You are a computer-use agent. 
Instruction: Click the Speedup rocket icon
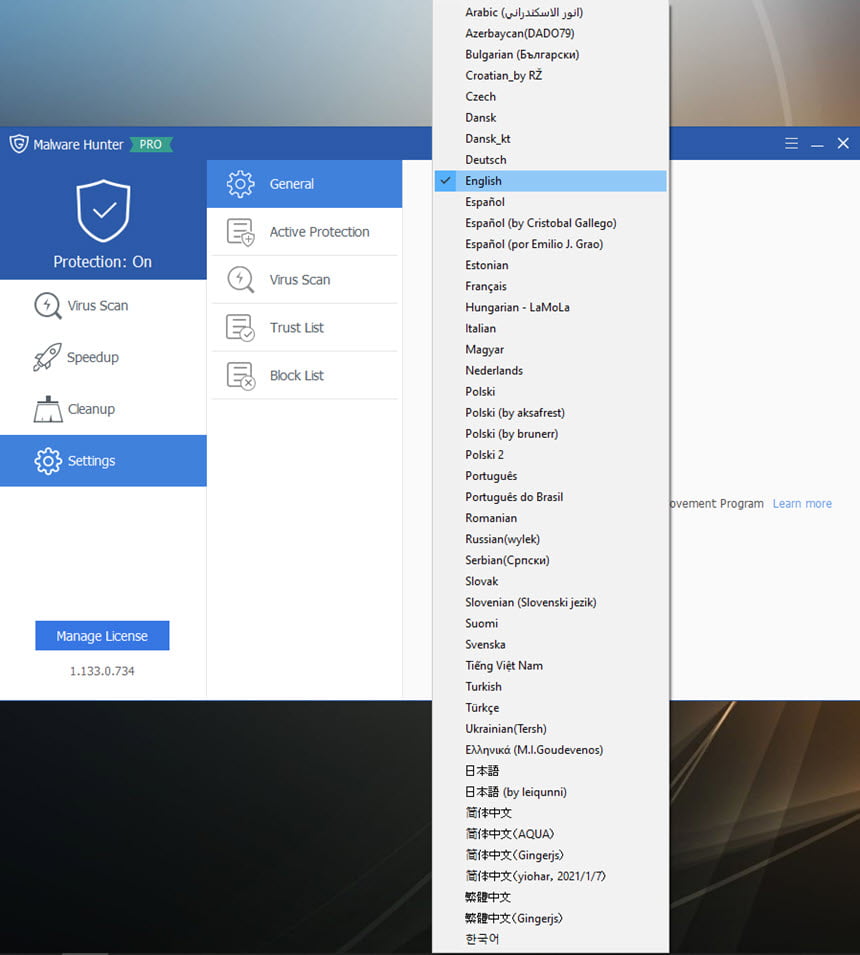point(48,357)
